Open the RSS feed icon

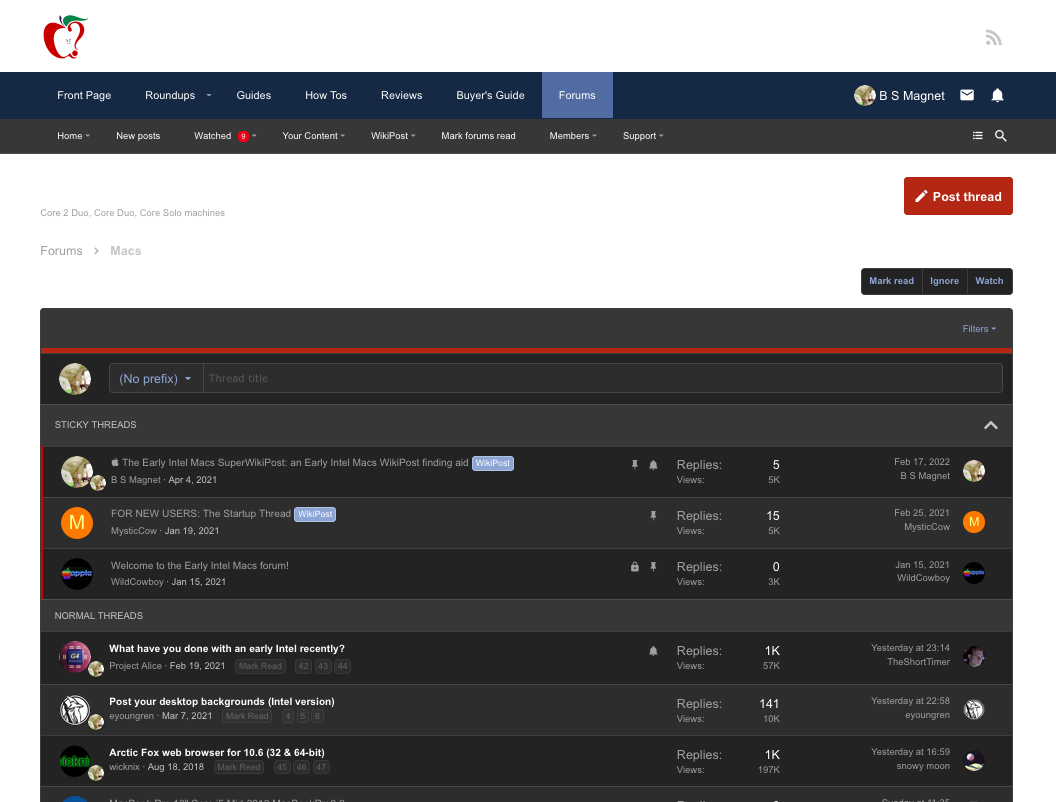point(993,38)
